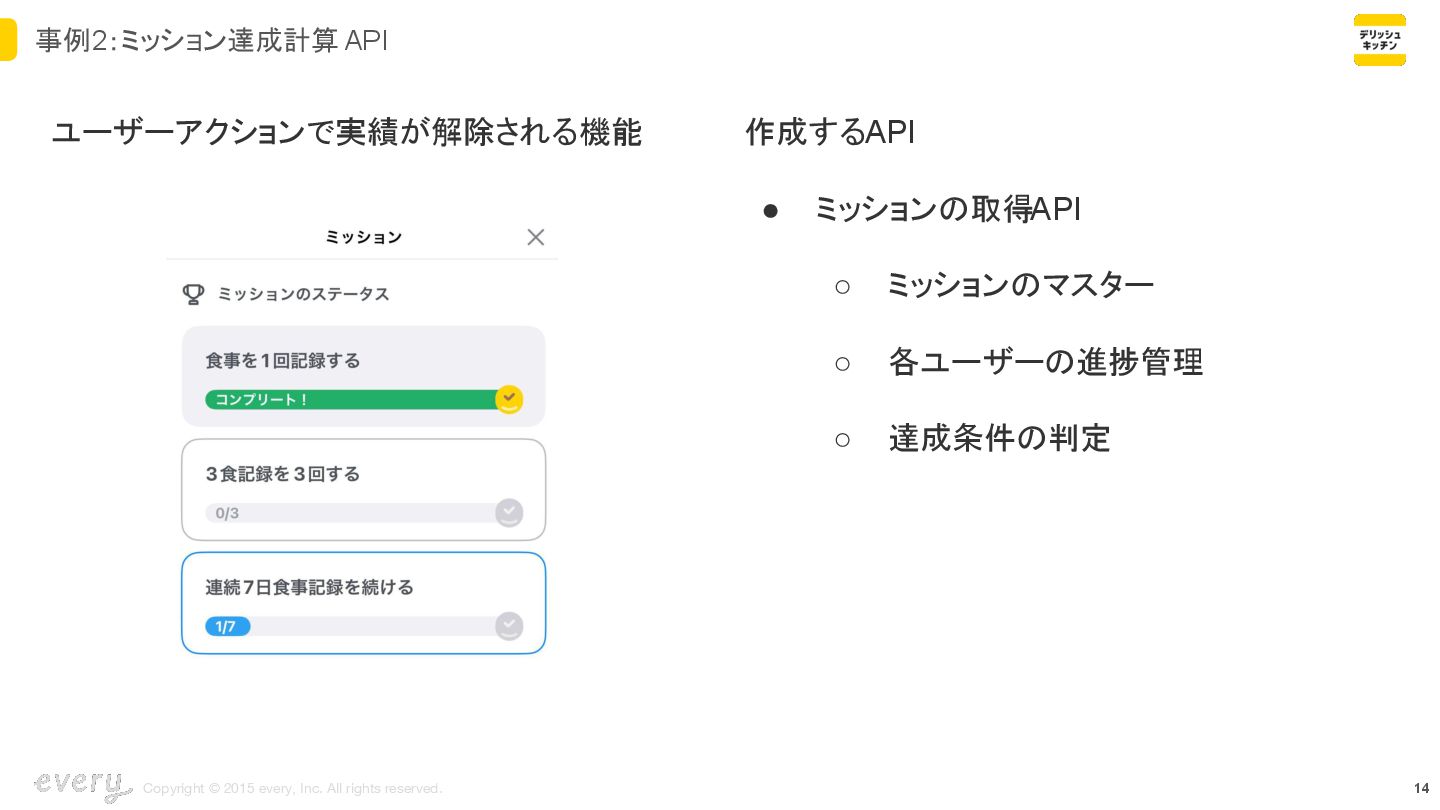This screenshot has height=810, width=1440.
Task: Close the ミッション panel with X icon
Action: click(x=536, y=237)
